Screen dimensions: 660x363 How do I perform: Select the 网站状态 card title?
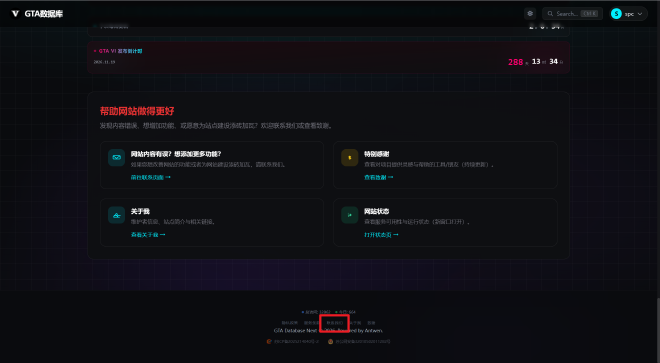pyautogui.click(x=376, y=211)
